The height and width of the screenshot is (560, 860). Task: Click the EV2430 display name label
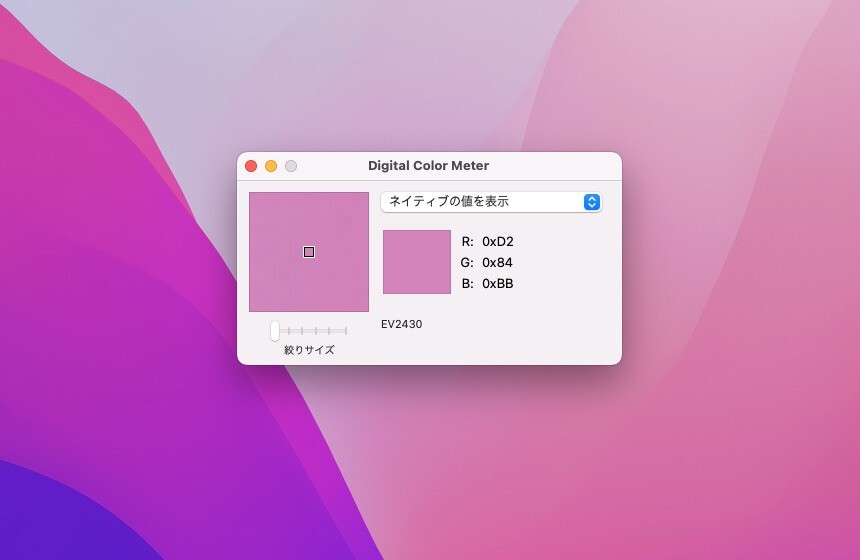tap(401, 324)
